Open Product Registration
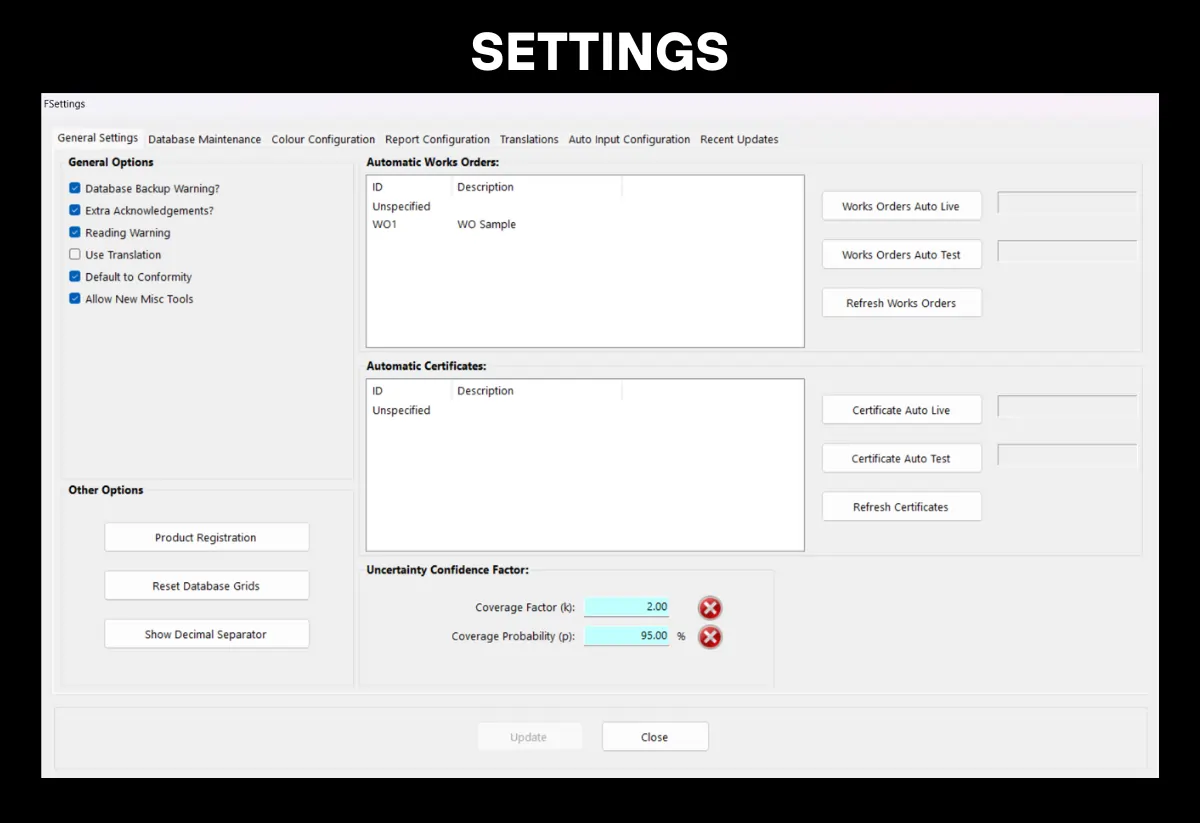This screenshot has height=823, width=1200. click(206, 536)
